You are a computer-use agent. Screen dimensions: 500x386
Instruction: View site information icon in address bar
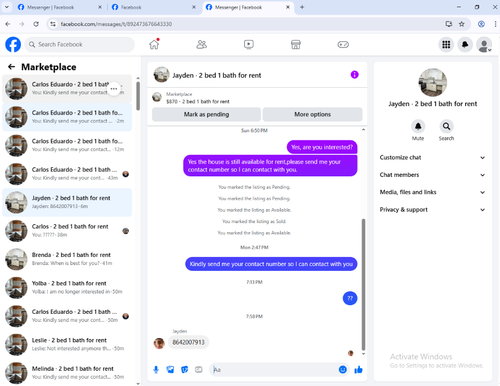point(53,24)
